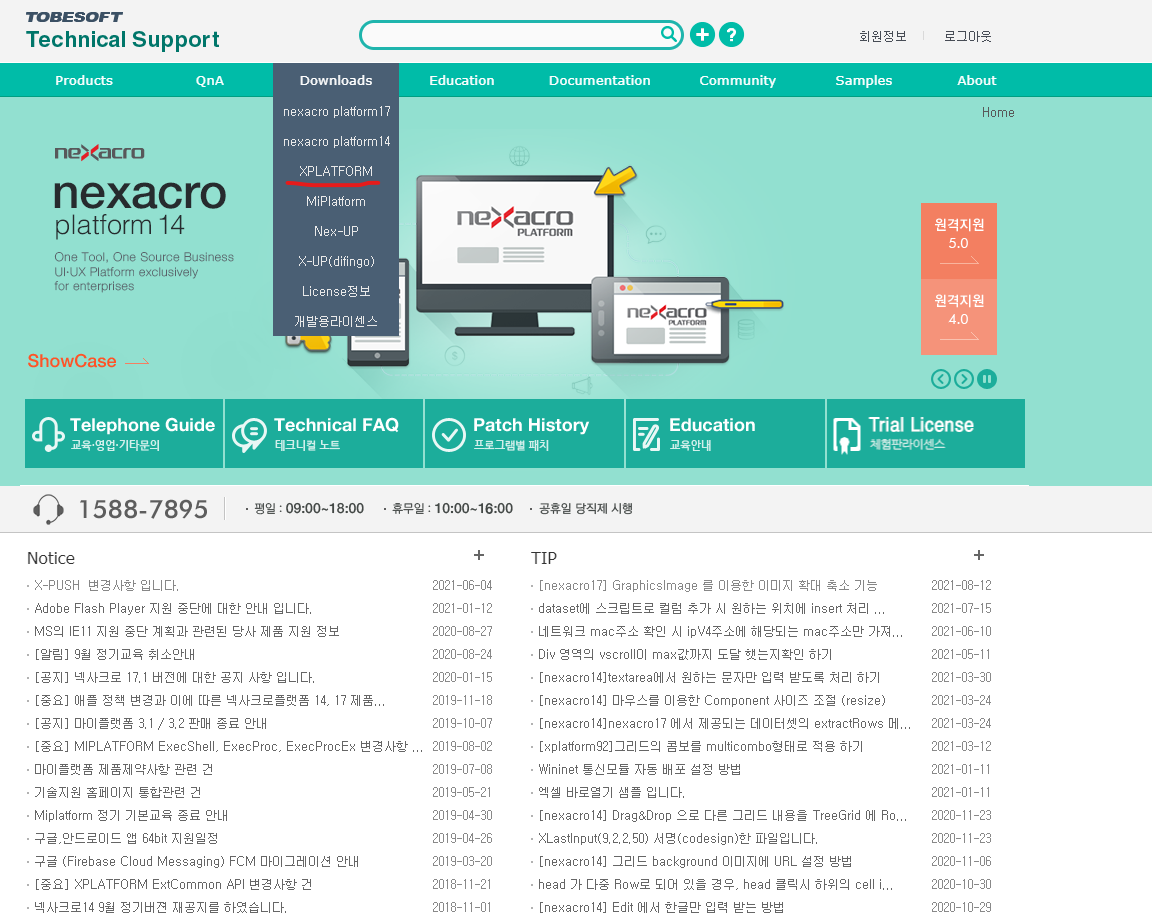Select 개발용라이센스 in Downloads dropdown
Viewport: 1152px width, 922px height.
336,322
